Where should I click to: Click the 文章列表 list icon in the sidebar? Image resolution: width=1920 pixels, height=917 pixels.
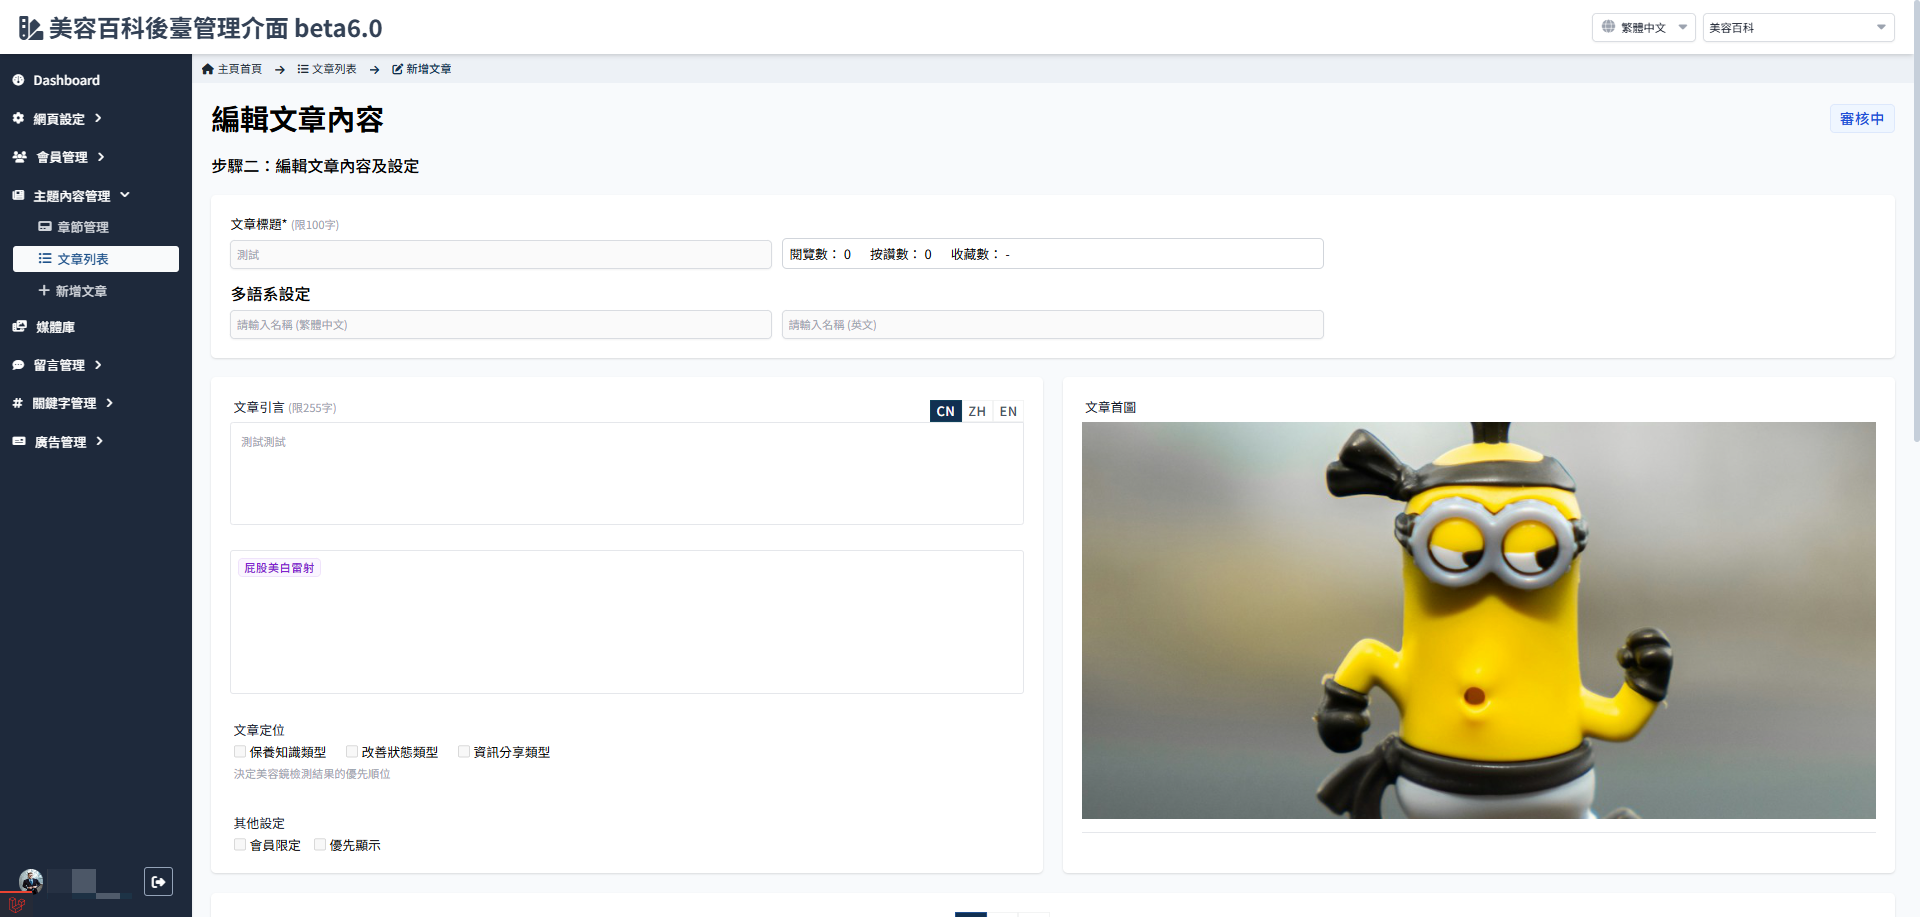45,259
